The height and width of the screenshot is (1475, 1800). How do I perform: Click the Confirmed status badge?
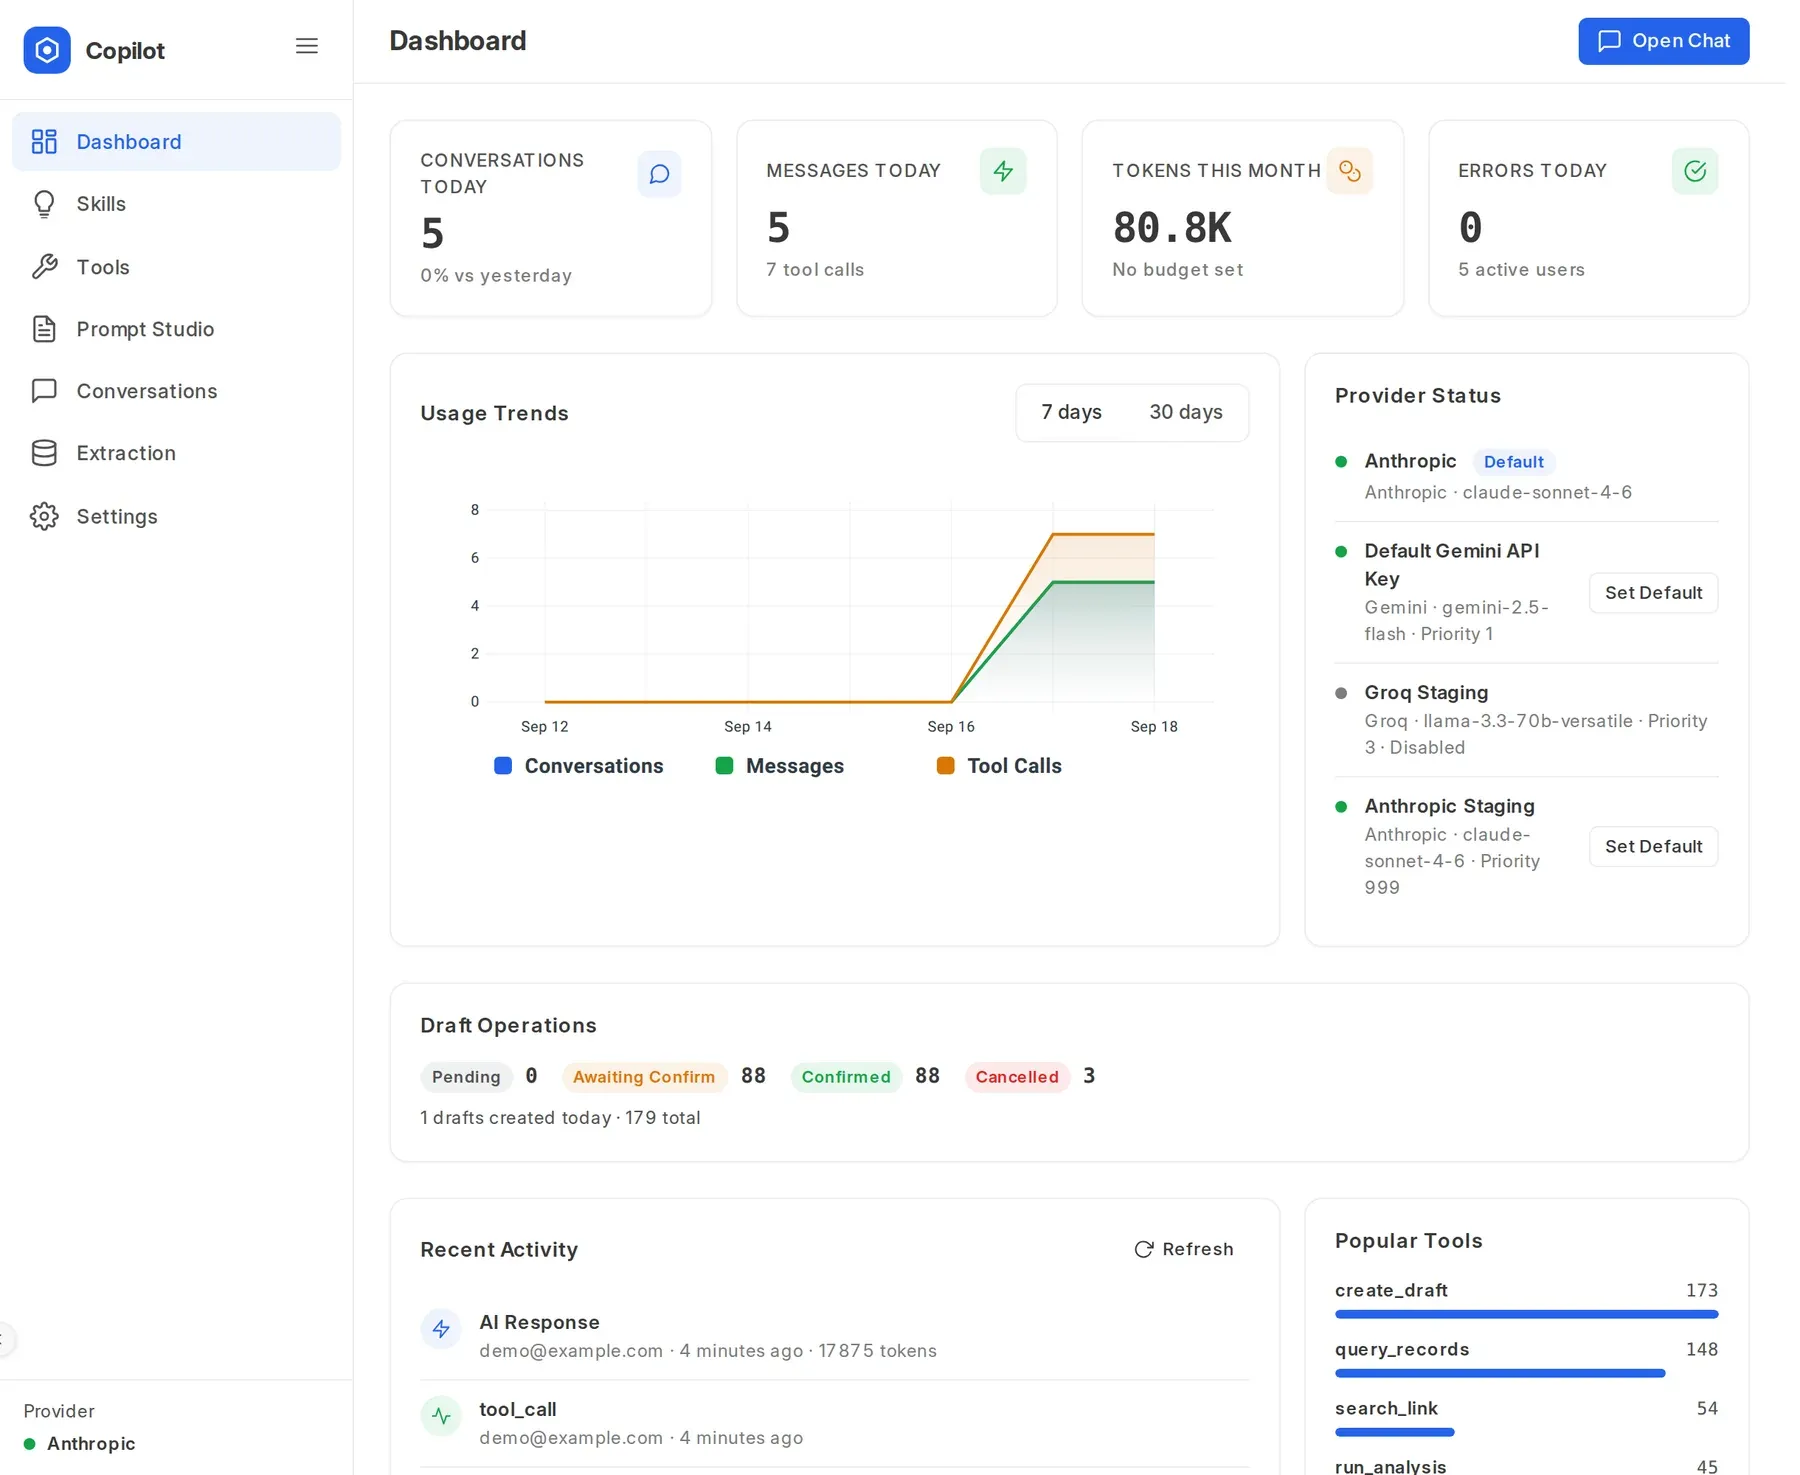(x=846, y=1077)
